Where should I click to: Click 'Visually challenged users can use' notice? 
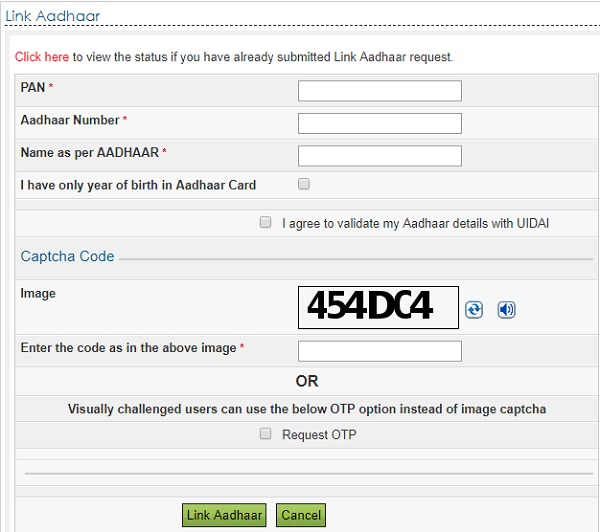[x=307, y=409]
